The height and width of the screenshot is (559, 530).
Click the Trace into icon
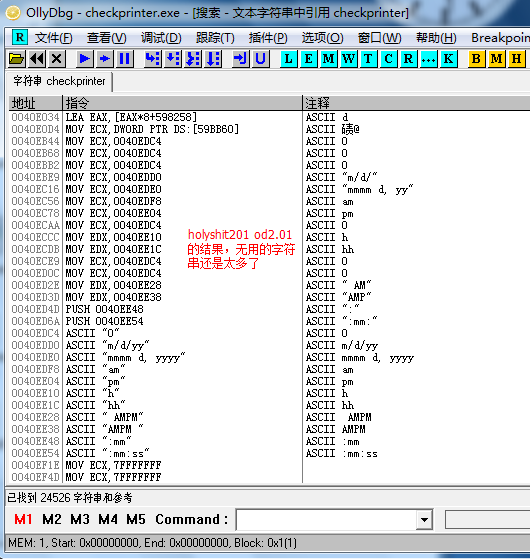[x=193, y=58]
